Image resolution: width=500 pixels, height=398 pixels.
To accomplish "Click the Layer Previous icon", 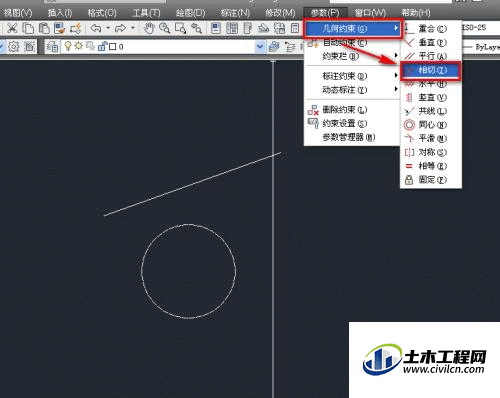I will 290,47.
